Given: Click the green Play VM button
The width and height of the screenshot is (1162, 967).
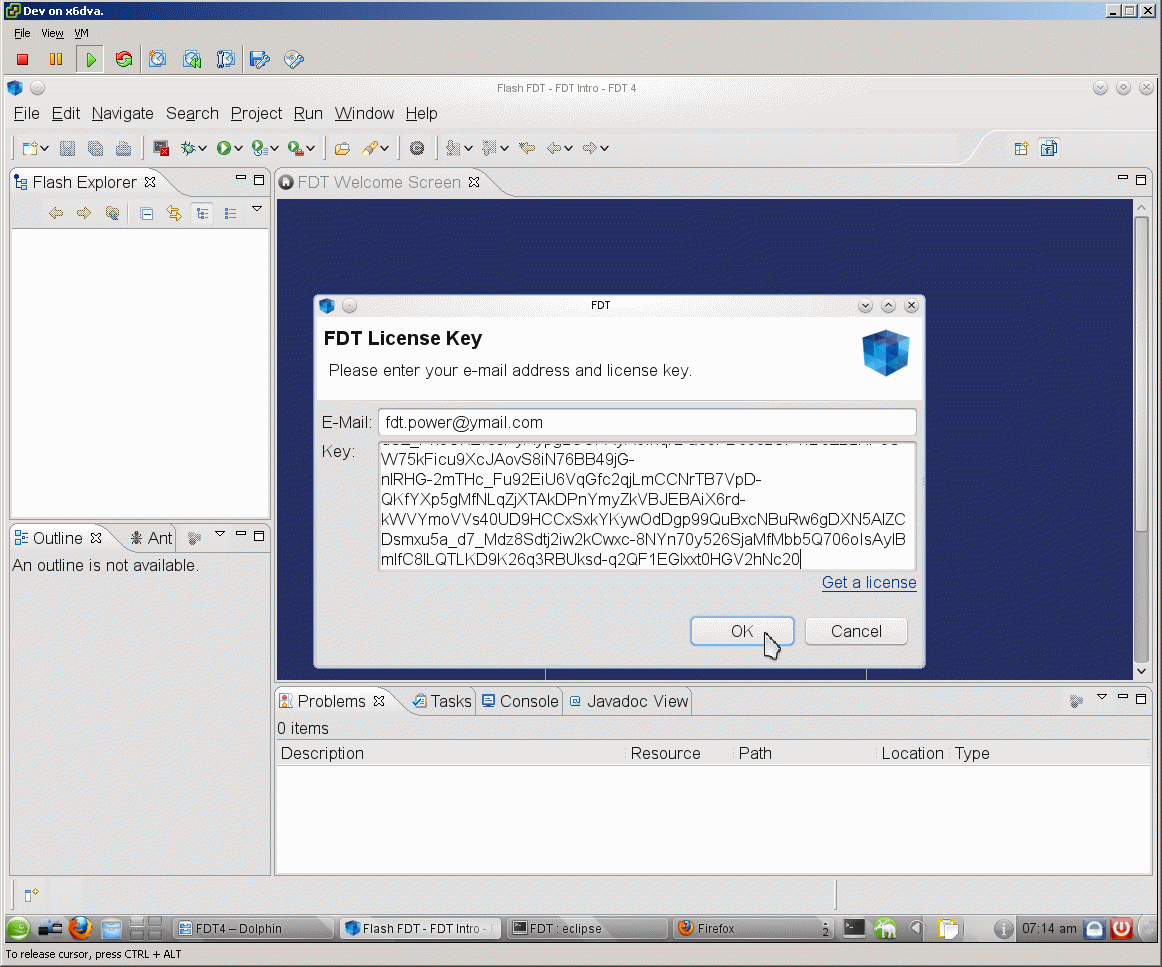Looking at the screenshot, I should pyautogui.click(x=90, y=59).
